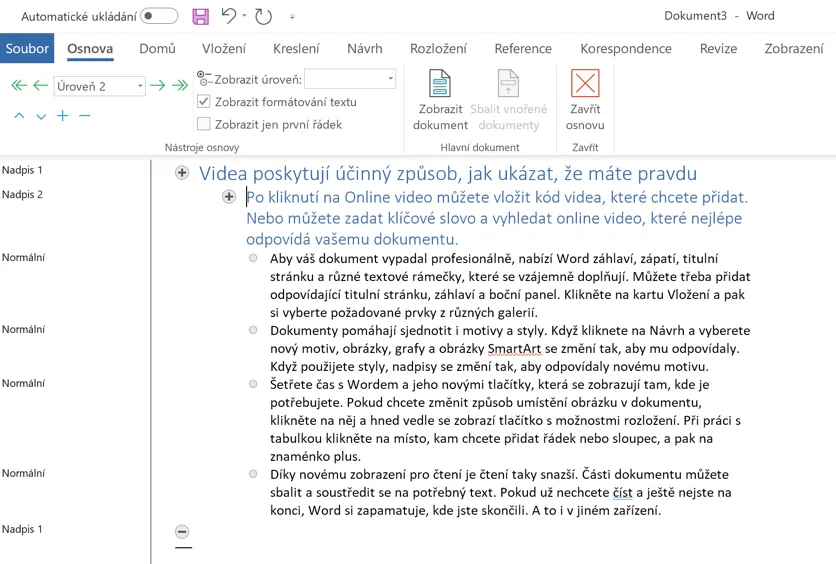Move the outline item down

41,116
